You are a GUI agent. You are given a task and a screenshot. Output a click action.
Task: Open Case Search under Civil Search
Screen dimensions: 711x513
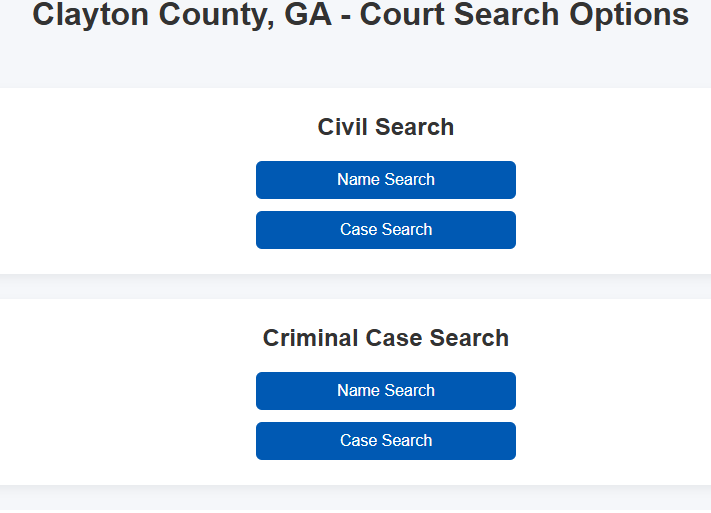click(386, 230)
